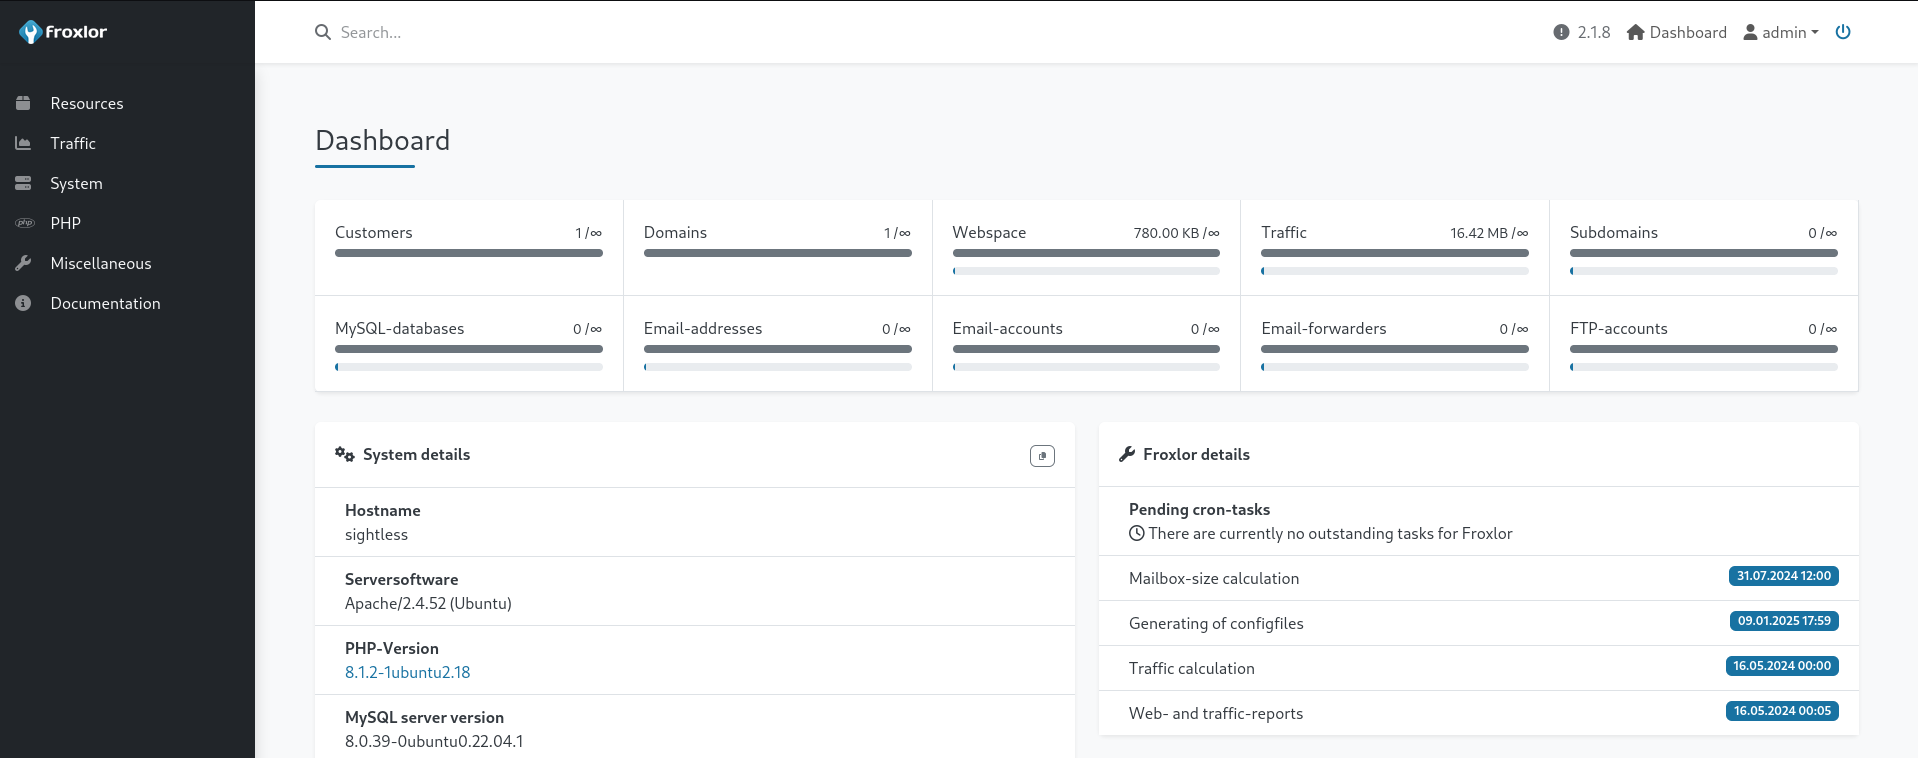Click the Traffic chart icon in sidebar
The width and height of the screenshot is (1918, 758).
click(23, 143)
